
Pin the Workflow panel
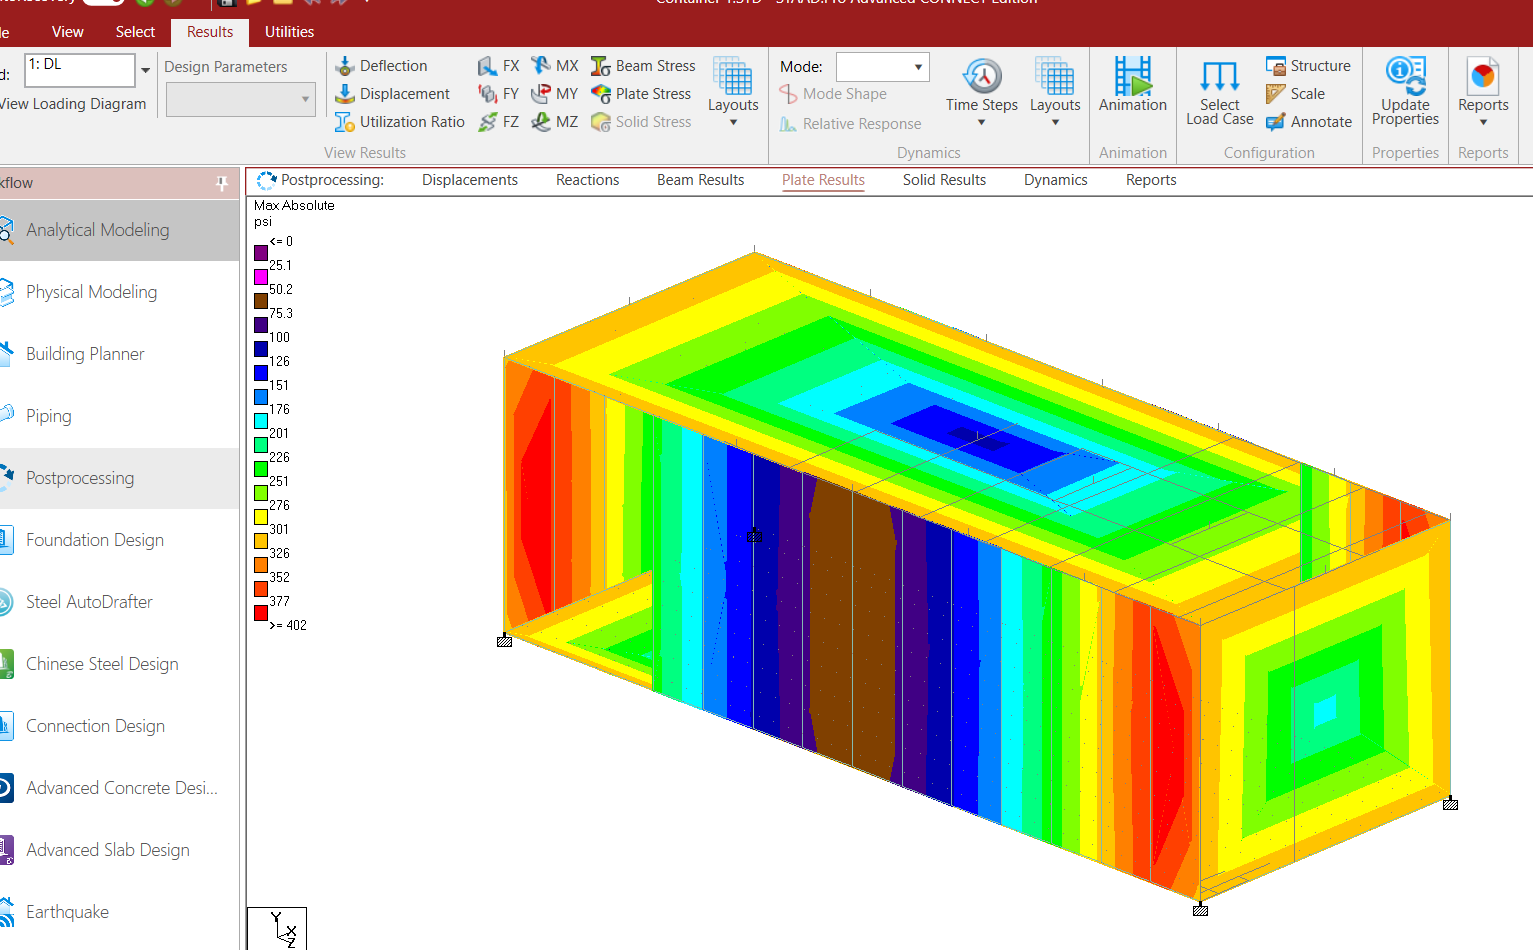pyautogui.click(x=222, y=183)
